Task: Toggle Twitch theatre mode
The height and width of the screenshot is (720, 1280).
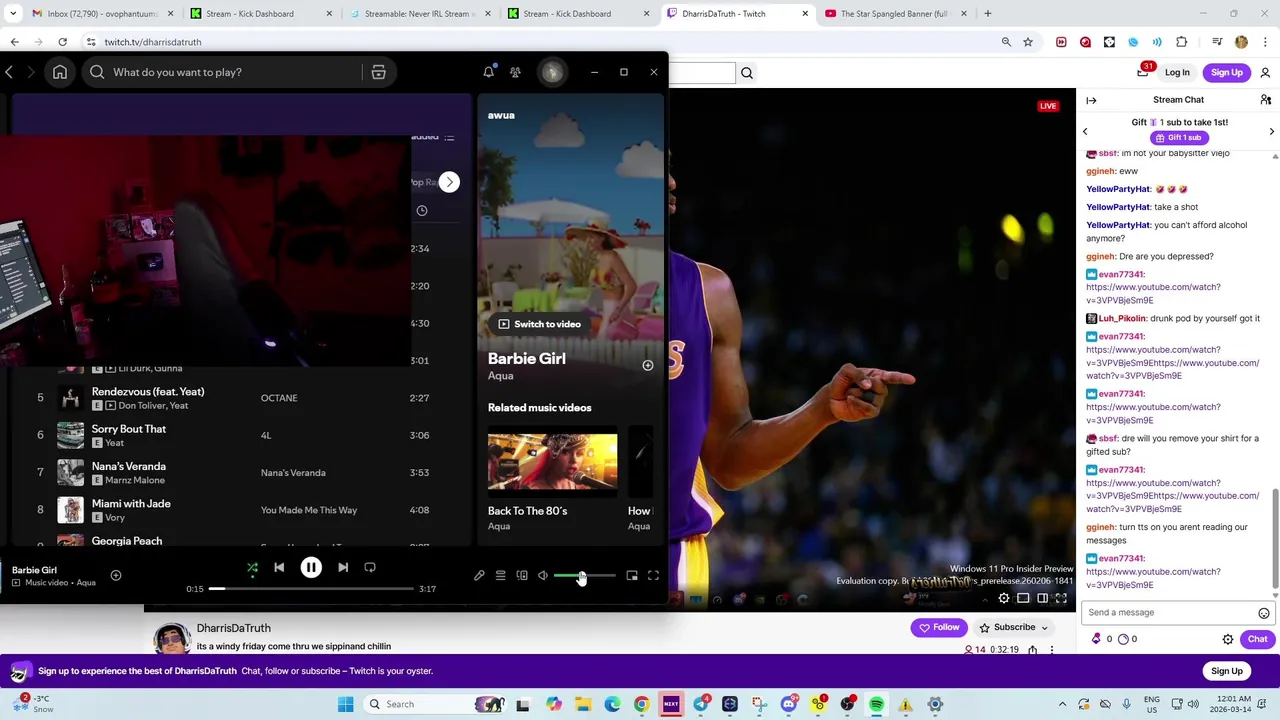Action: [x=1042, y=598]
